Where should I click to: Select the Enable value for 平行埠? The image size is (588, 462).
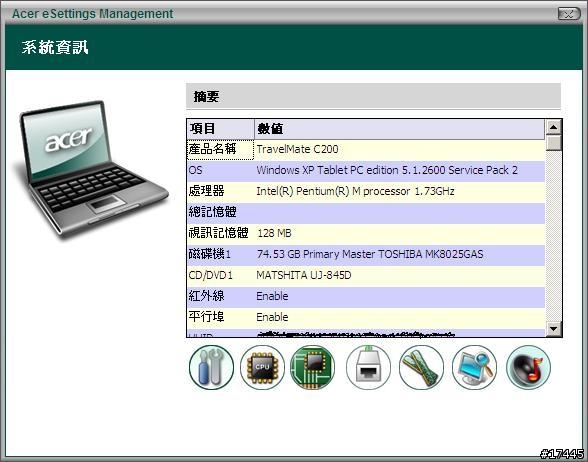pyautogui.click(x=272, y=317)
